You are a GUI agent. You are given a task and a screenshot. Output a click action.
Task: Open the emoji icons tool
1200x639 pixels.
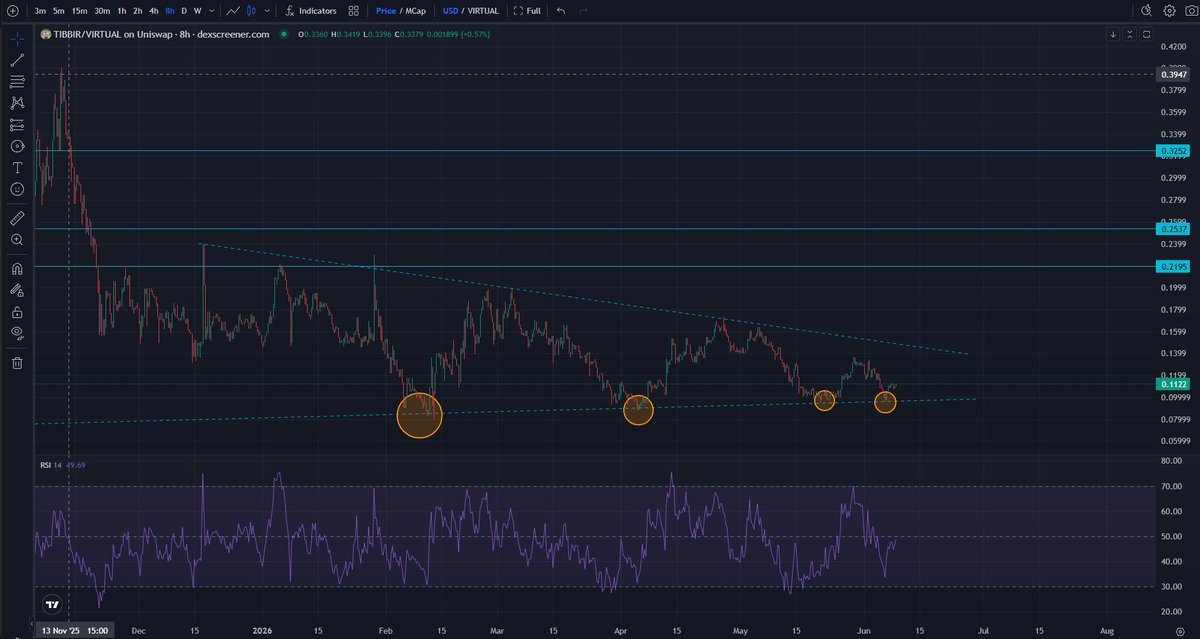tap(17, 189)
